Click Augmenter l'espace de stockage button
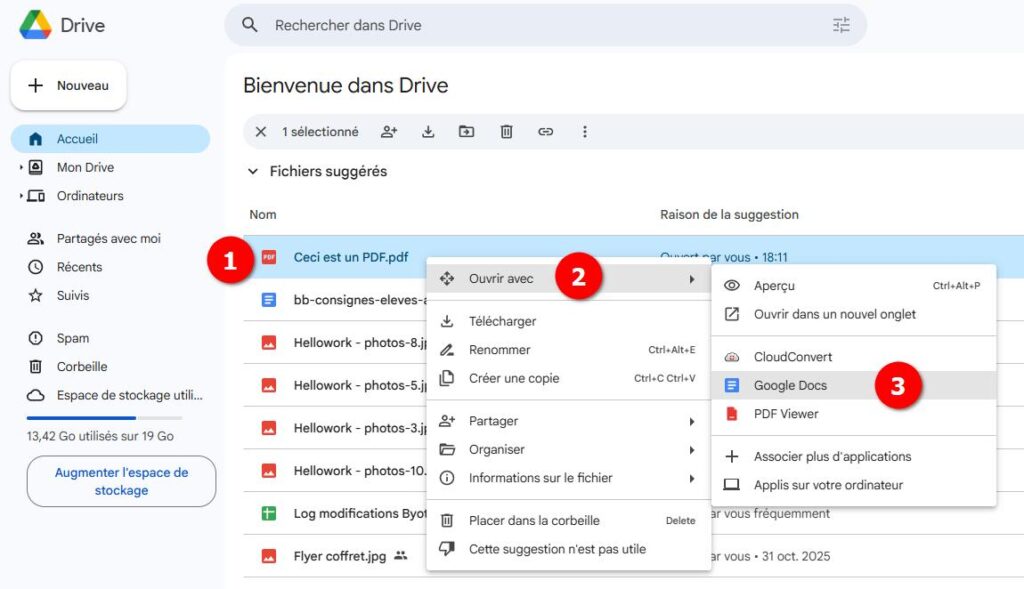Viewport: 1024px width, 589px height. tap(121, 481)
